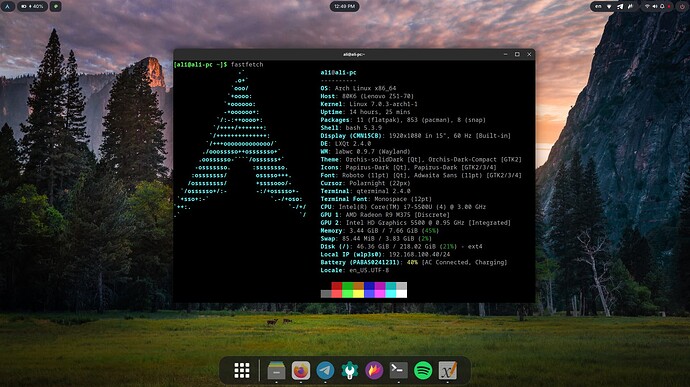Launch Firefox from the dock
The height and width of the screenshot is (387, 690).
click(301, 370)
